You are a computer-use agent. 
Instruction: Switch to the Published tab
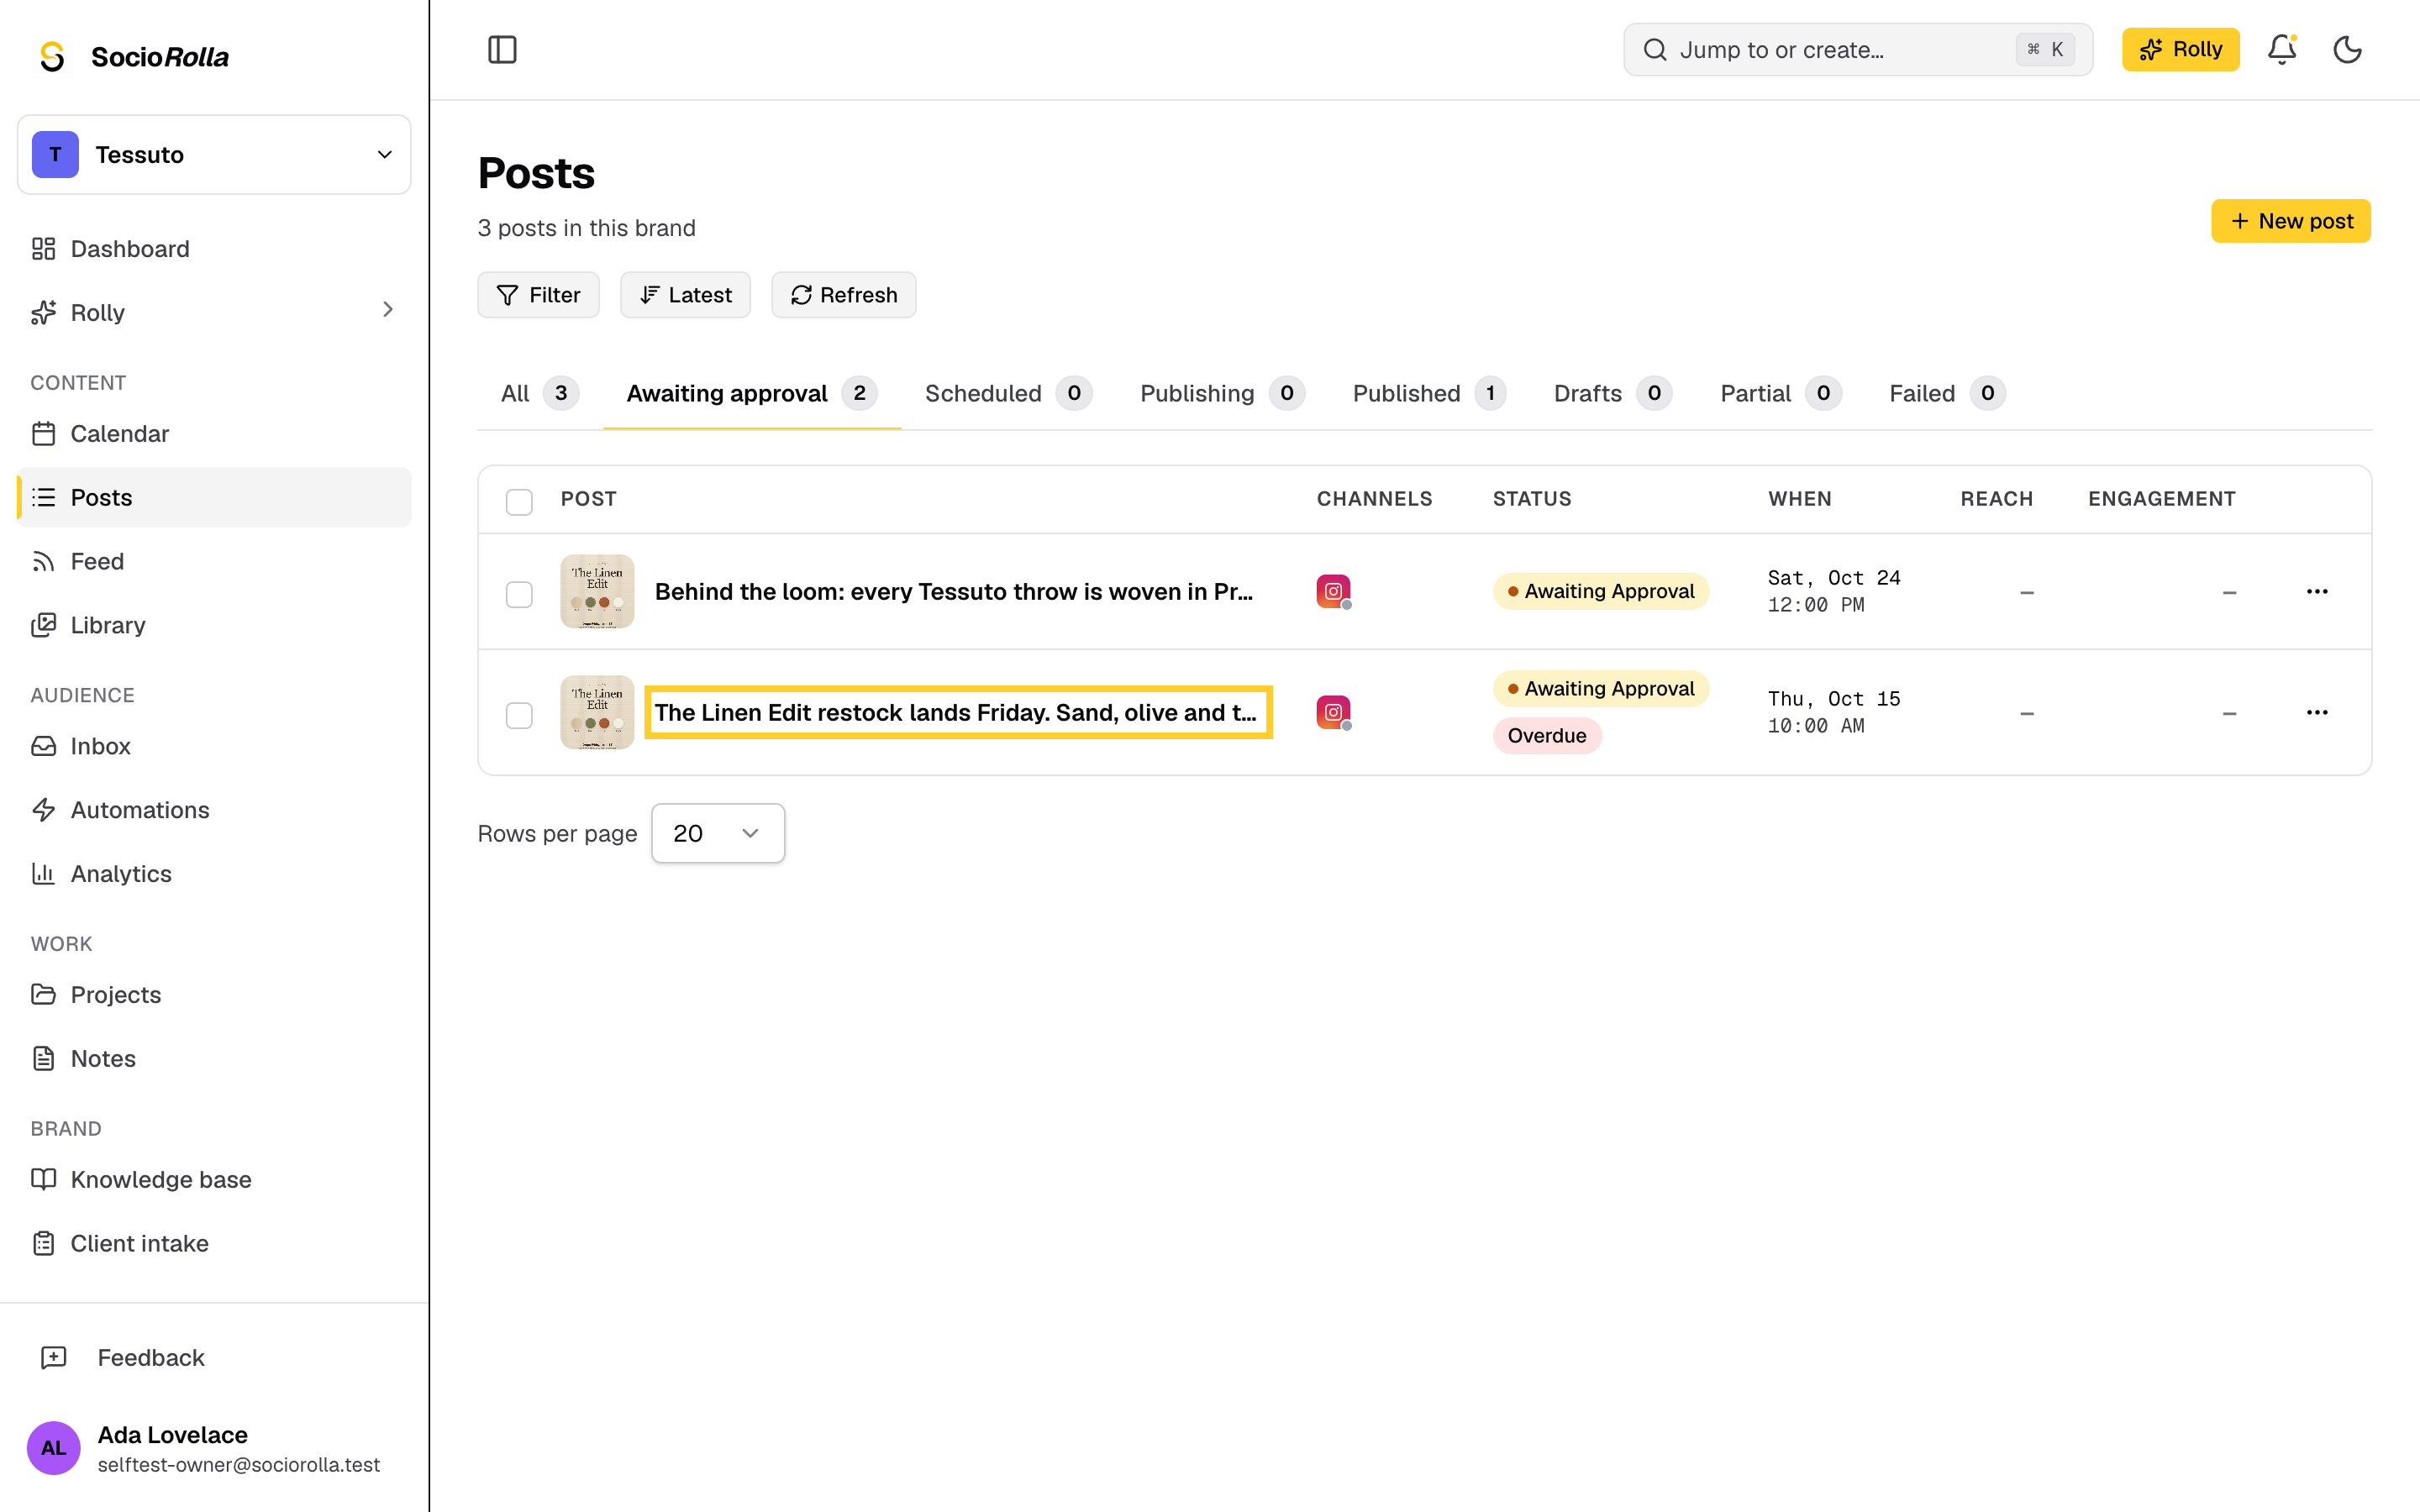(x=1429, y=393)
